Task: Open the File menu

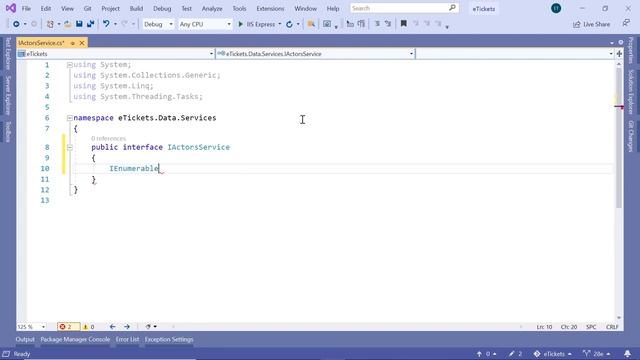Action: [x=26, y=9]
